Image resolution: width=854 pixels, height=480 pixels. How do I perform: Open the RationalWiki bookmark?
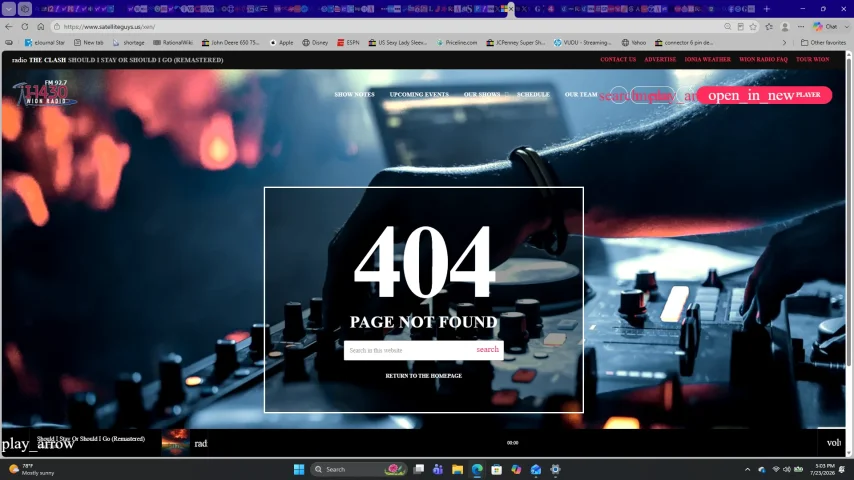coord(173,42)
